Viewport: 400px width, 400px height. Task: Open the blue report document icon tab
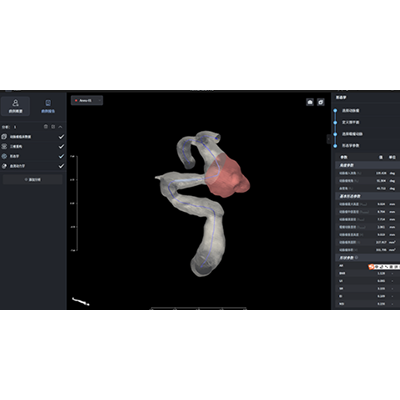coord(48,106)
